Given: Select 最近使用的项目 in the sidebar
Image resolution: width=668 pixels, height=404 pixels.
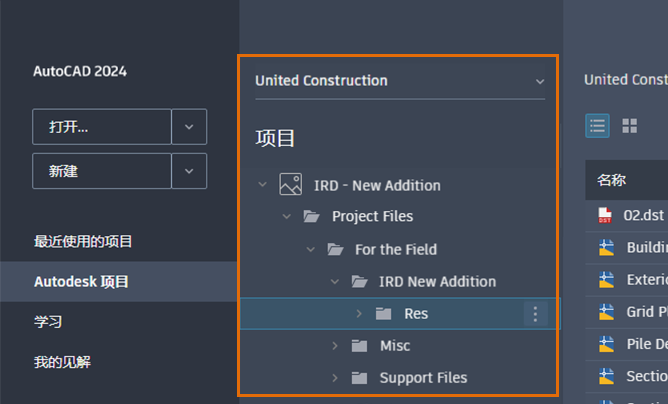Looking at the screenshot, I should coord(83,241).
